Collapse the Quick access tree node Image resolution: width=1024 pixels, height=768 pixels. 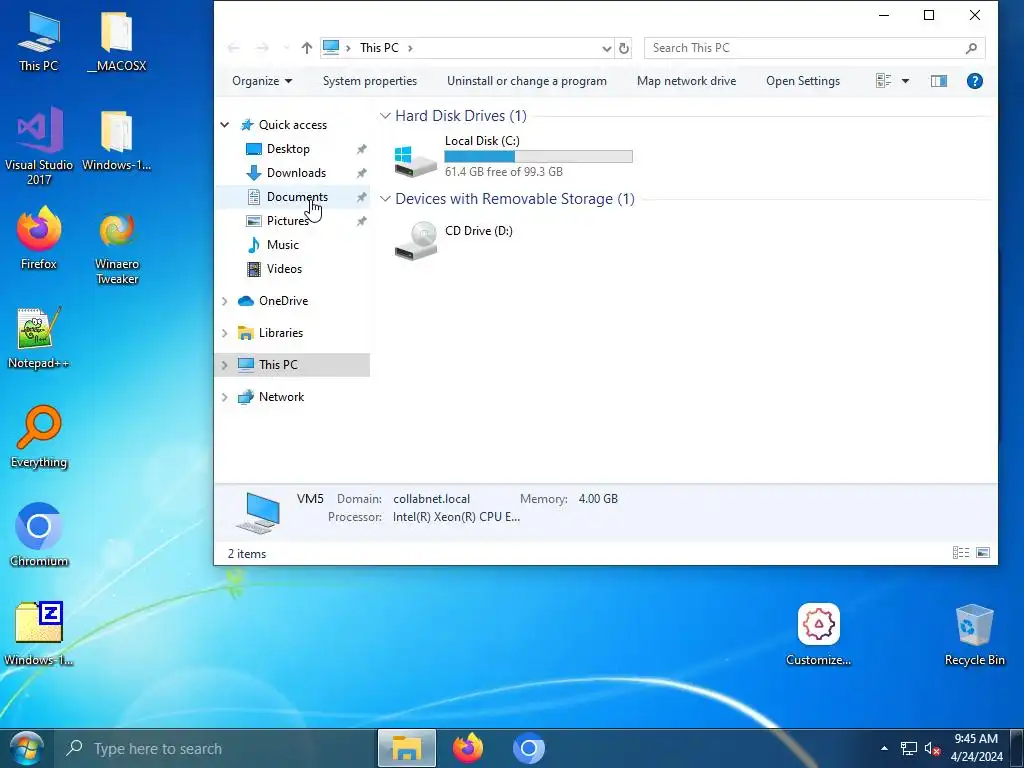coord(225,125)
